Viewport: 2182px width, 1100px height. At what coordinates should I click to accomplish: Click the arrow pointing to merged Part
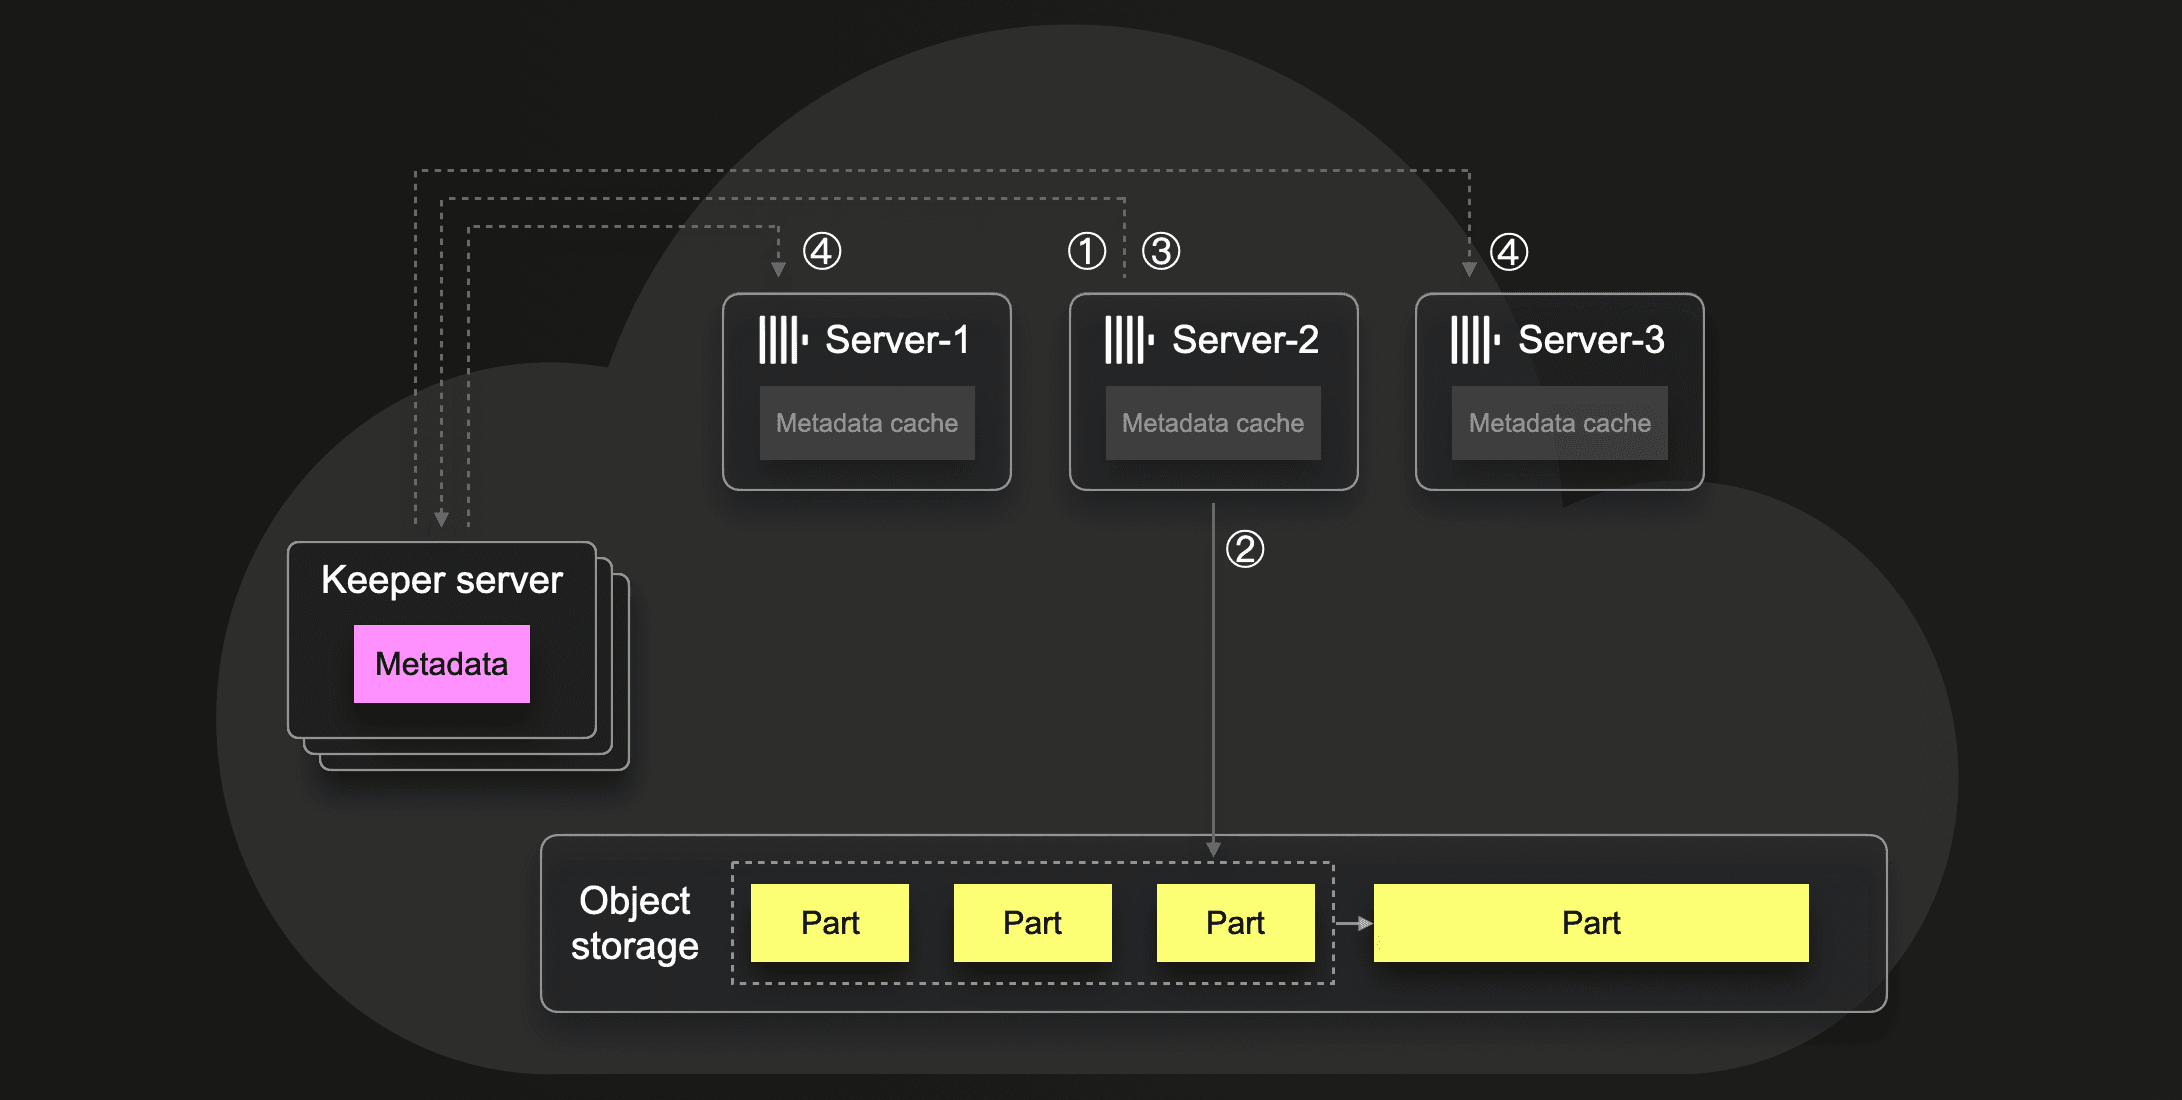1354,923
